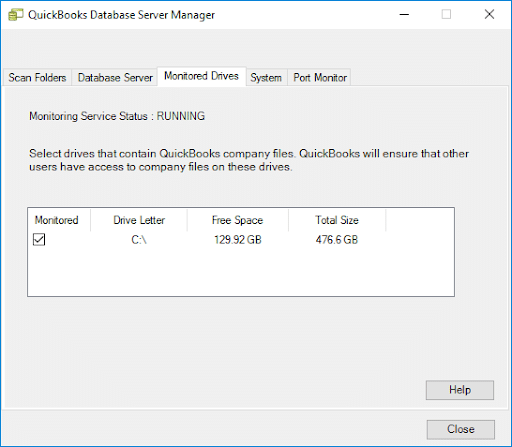
Task: Click the QuickBooks app icon in title bar
Action: 15,15
